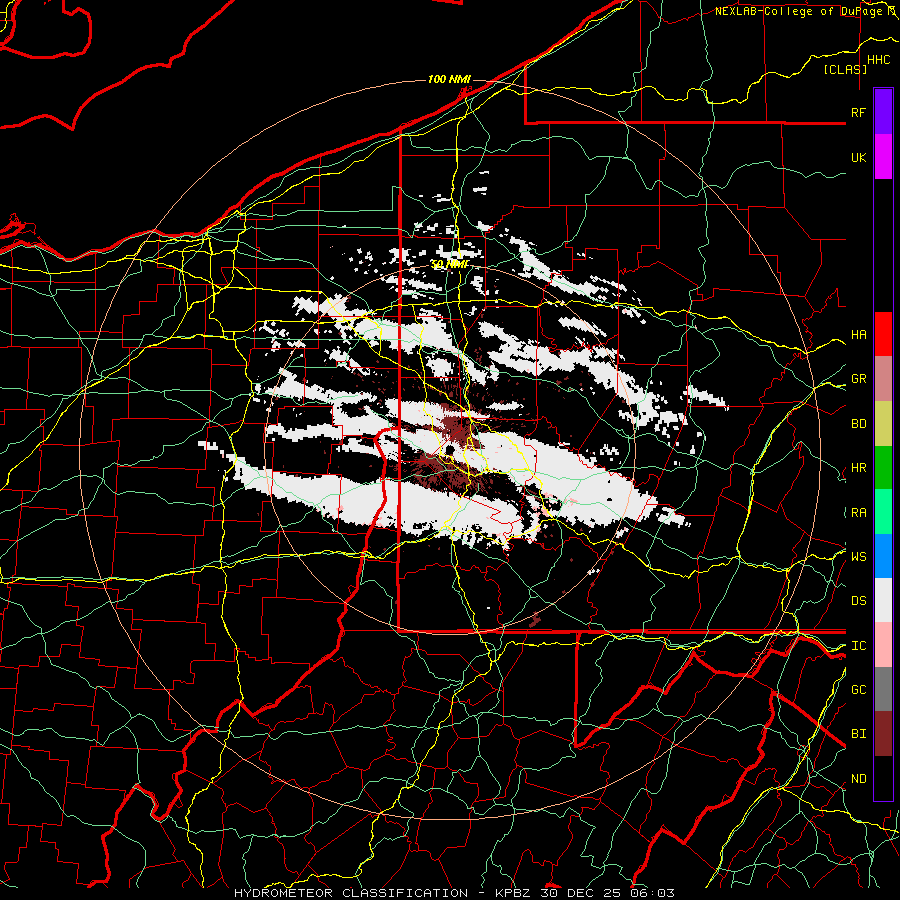
Task: Click the 'HYDROMETEOR CLASSIFICATION' title text
Action: (x=351, y=893)
